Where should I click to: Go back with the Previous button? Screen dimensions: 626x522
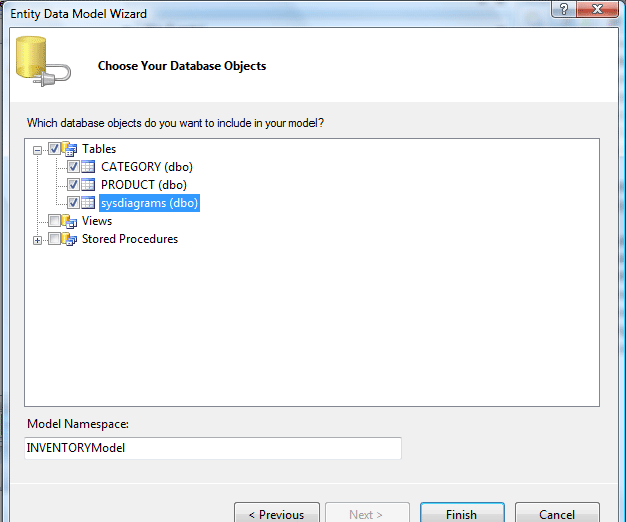tap(277, 514)
